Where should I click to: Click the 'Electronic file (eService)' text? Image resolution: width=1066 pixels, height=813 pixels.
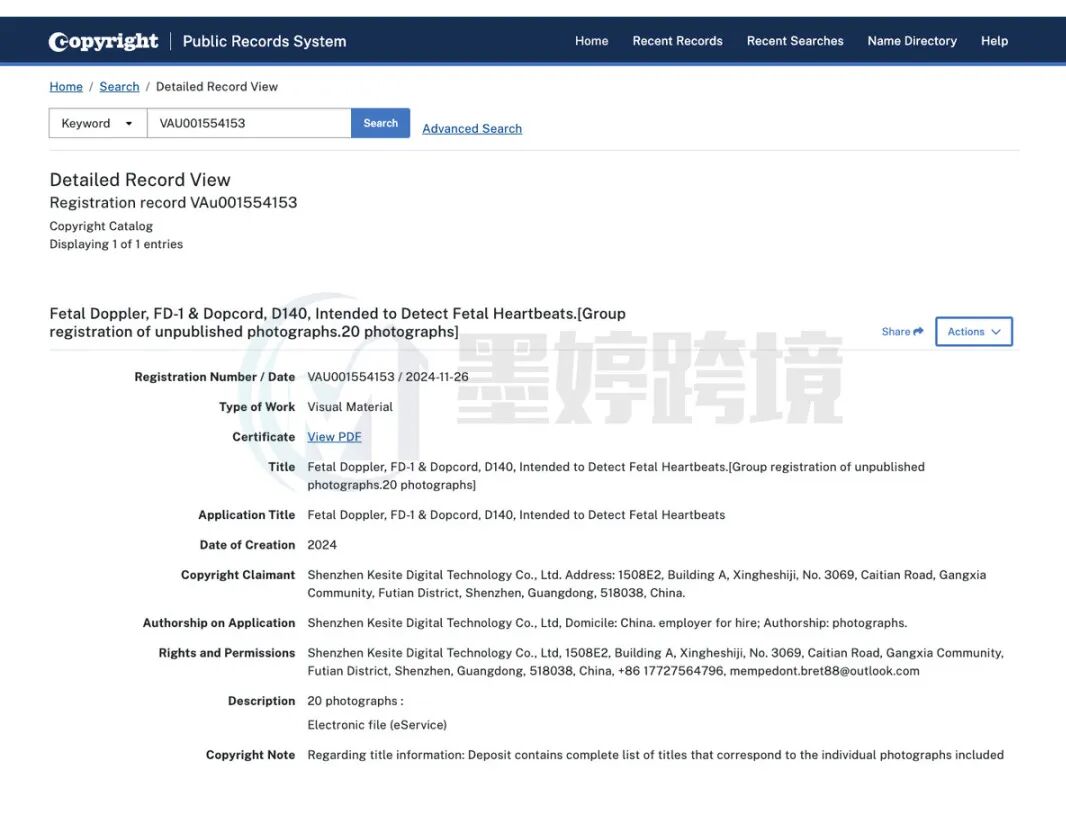click(x=377, y=725)
